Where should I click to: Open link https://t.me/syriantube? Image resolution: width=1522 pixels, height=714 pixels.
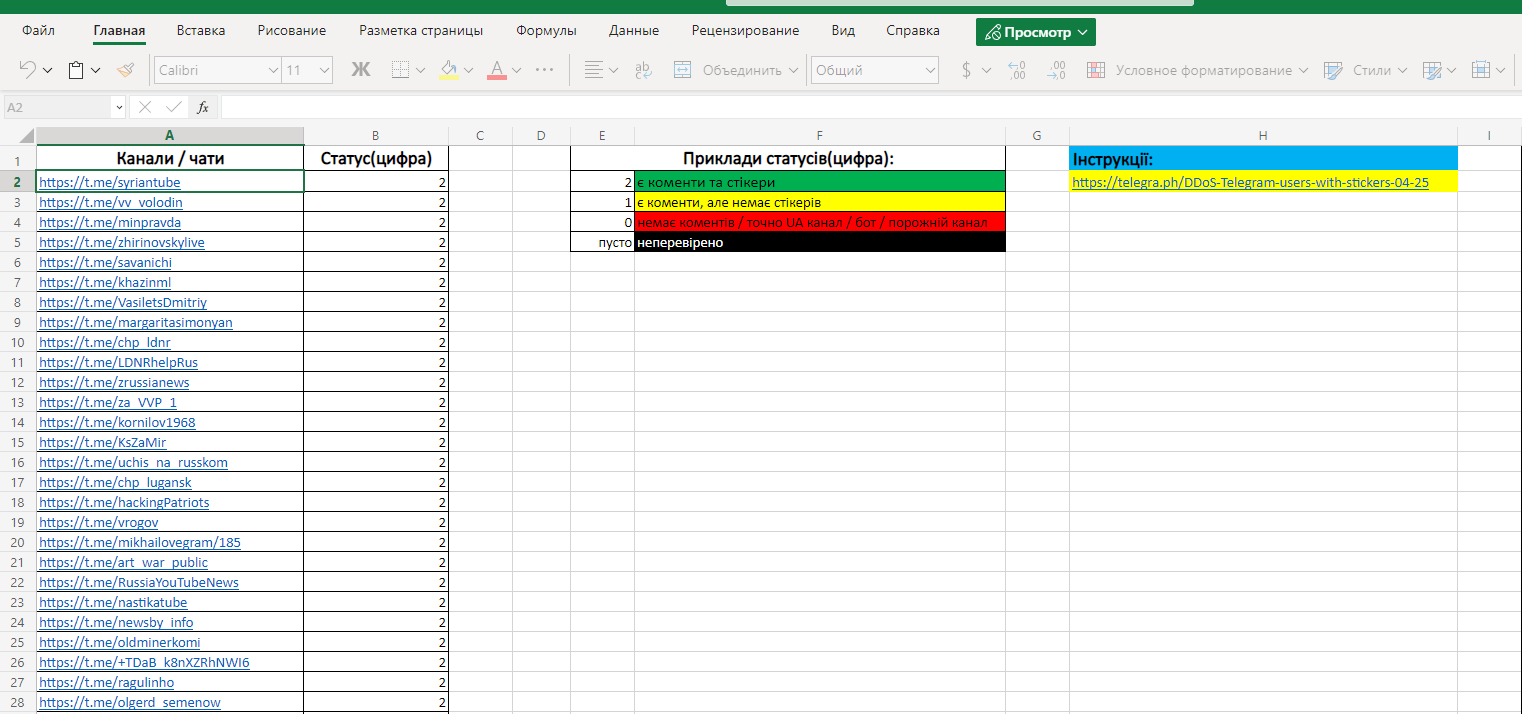tap(110, 182)
